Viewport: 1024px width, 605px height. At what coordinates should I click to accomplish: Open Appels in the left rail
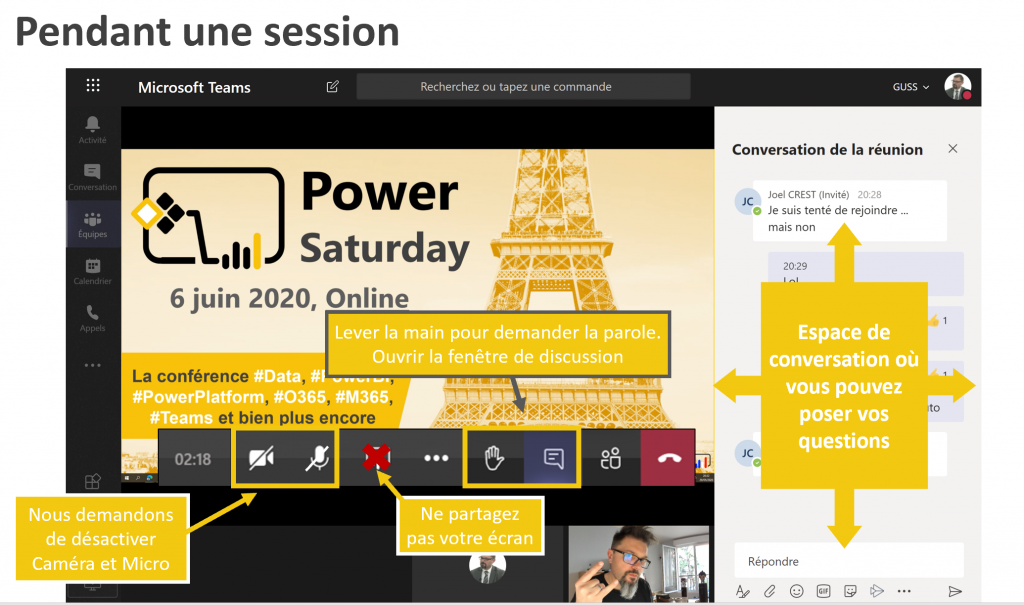93,318
